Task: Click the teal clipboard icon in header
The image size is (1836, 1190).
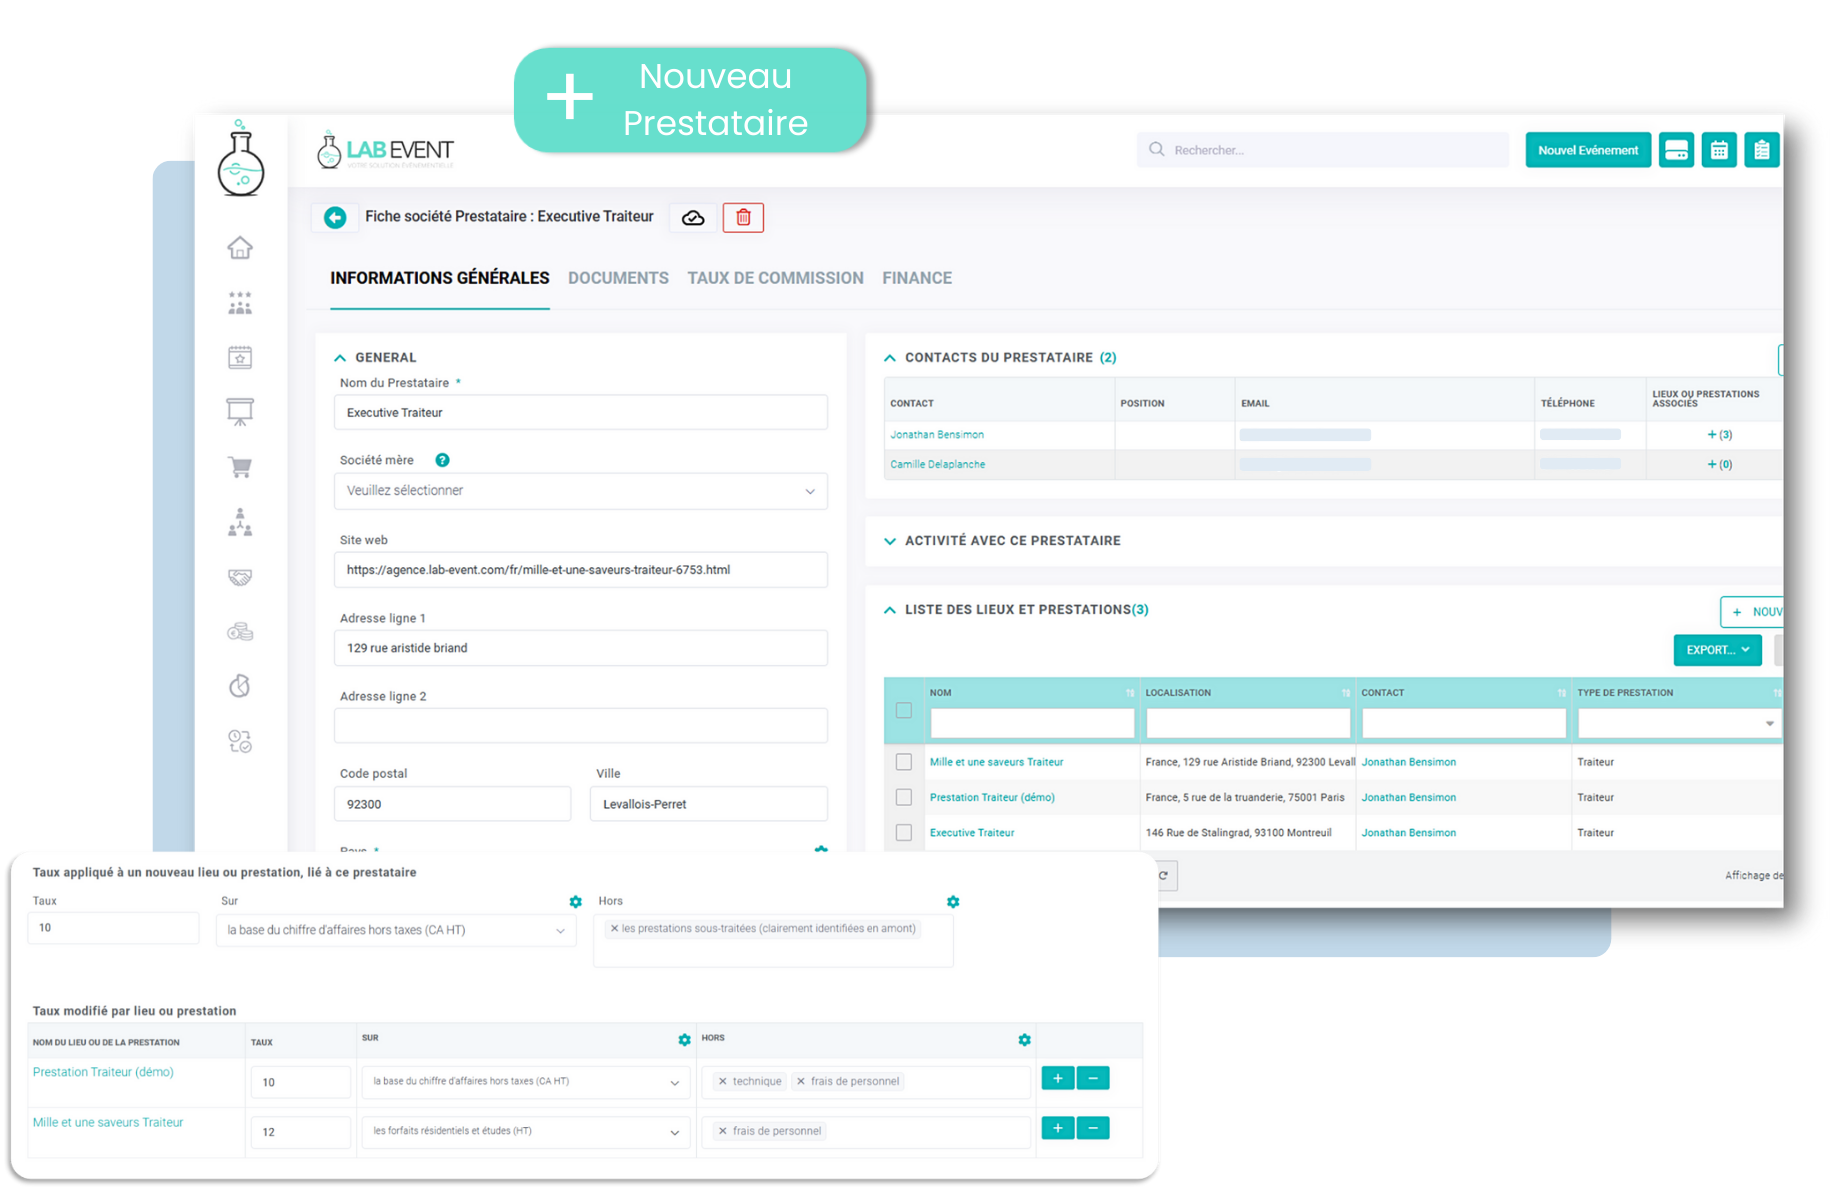Action: coord(1762,150)
